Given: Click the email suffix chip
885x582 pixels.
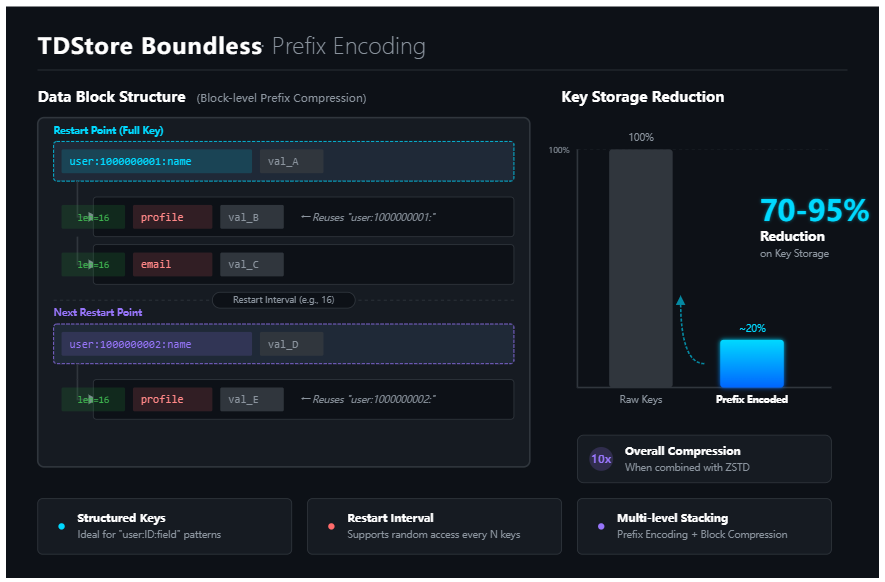Looking at the screenshot, I should point(172,265).
